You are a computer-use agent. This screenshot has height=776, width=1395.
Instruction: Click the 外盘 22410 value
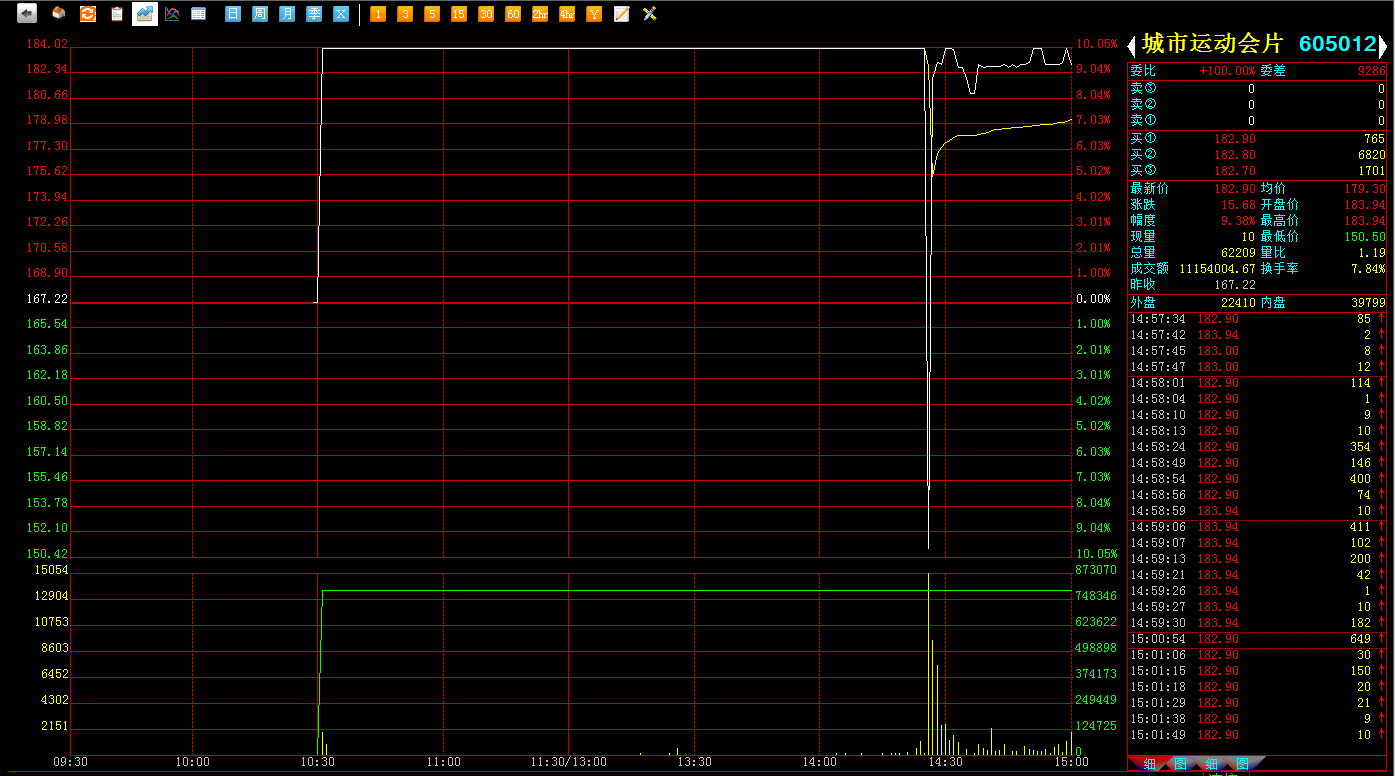pos(1239,302)
